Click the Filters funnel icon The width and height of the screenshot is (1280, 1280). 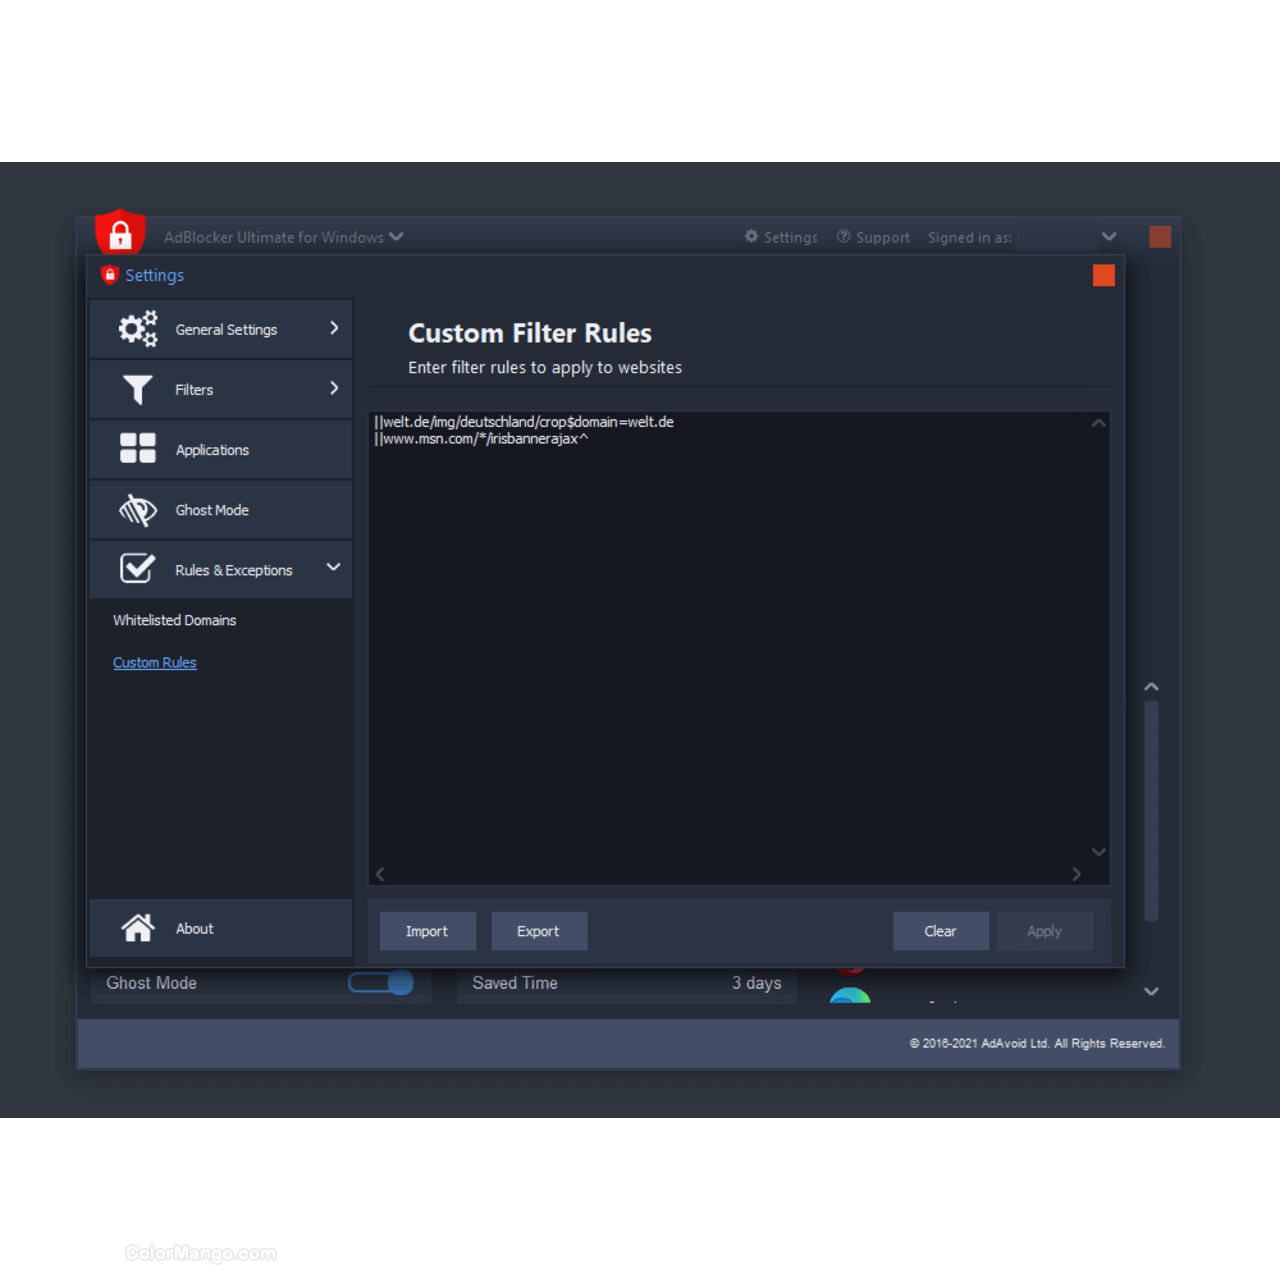tap(138, 389)
